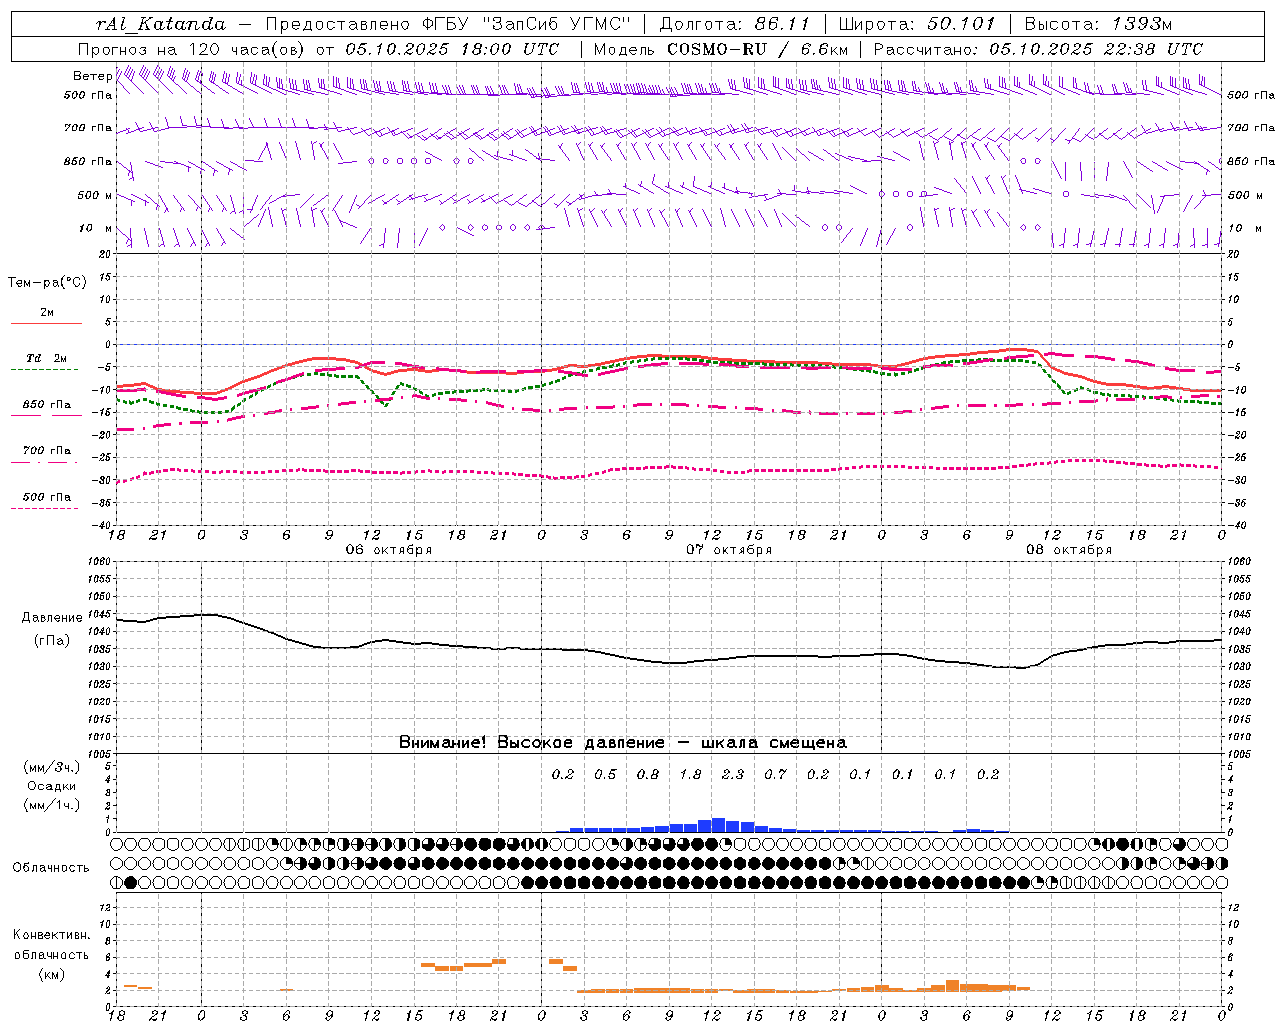Select the (мм/1ч.) precipitation unit label
Image resolution: width=1280 pixels, height=1024 pixels.
52,805
